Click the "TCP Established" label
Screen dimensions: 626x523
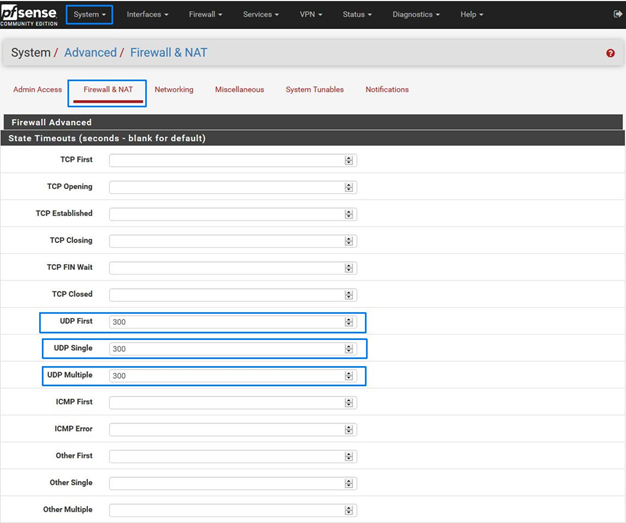[x=64, y=213]
